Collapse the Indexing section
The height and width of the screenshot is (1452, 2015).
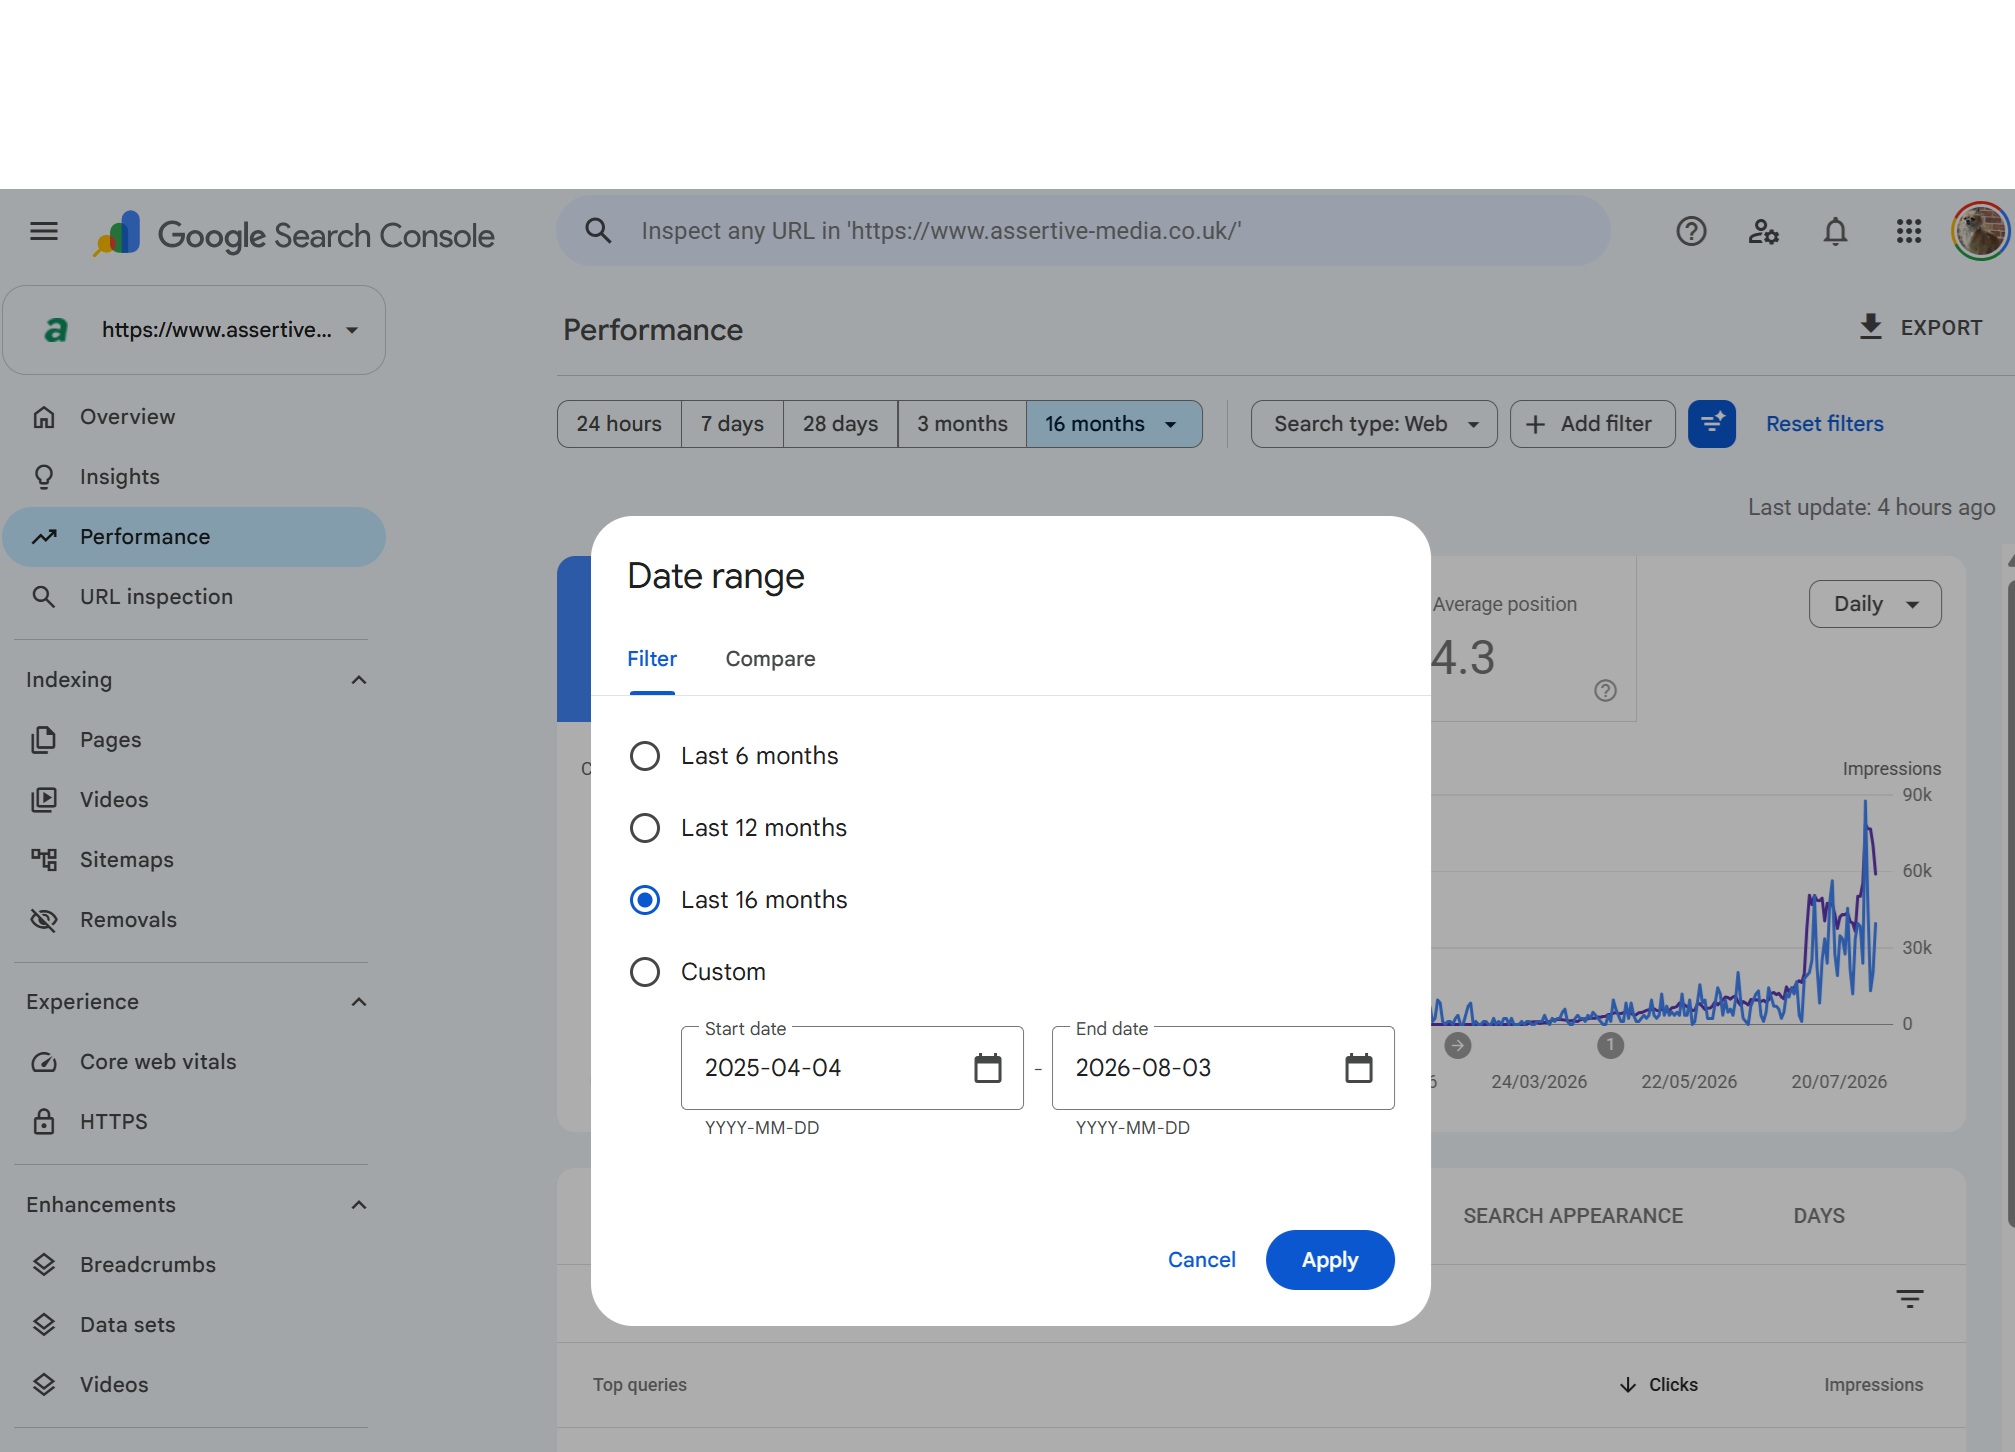pos(359,680)
